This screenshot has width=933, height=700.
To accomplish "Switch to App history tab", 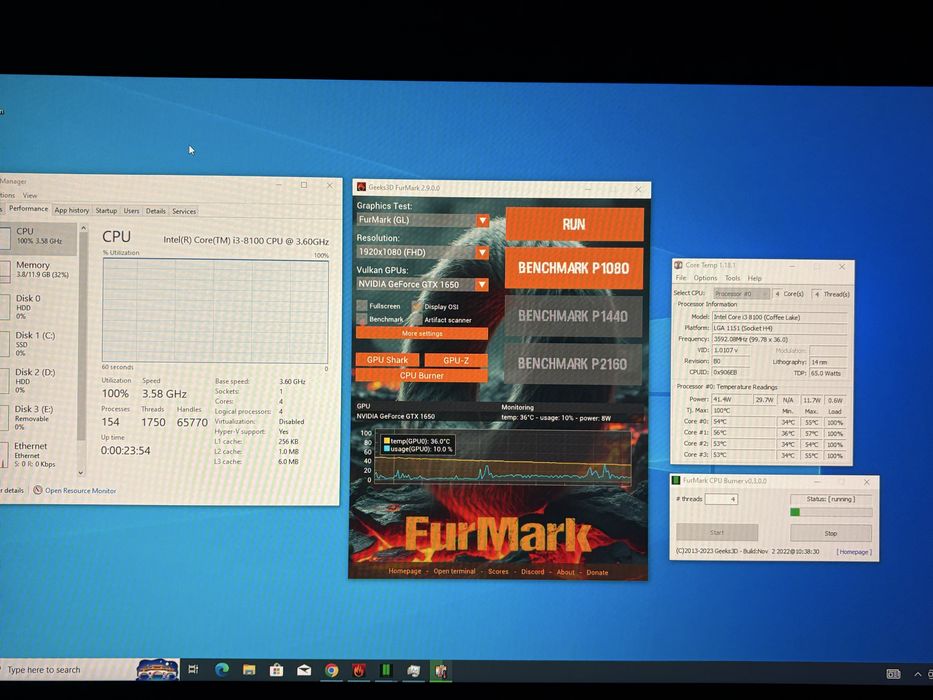I will point(71,210).
